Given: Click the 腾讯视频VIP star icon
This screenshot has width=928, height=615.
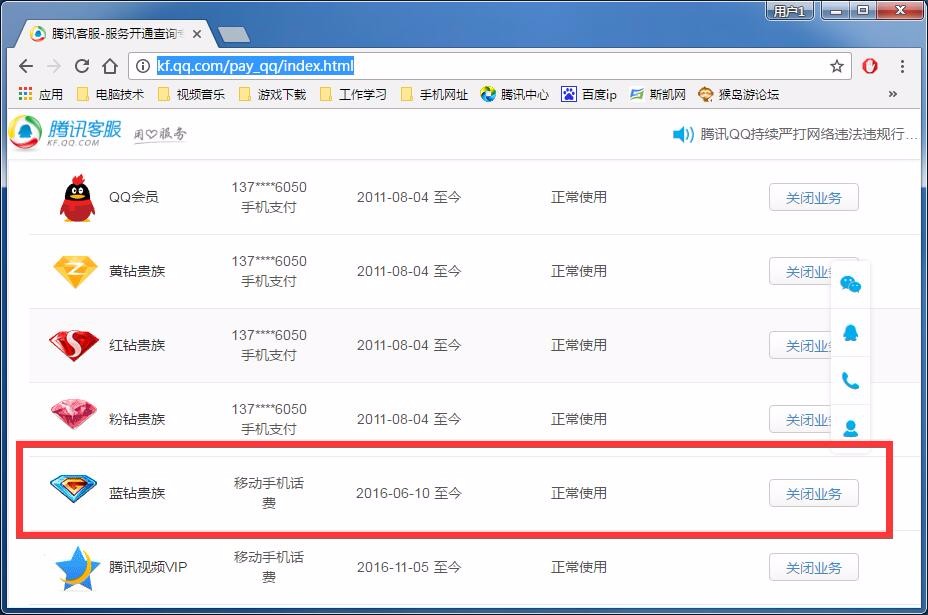Looking at the screenshot, I should (x=78, y=568).
